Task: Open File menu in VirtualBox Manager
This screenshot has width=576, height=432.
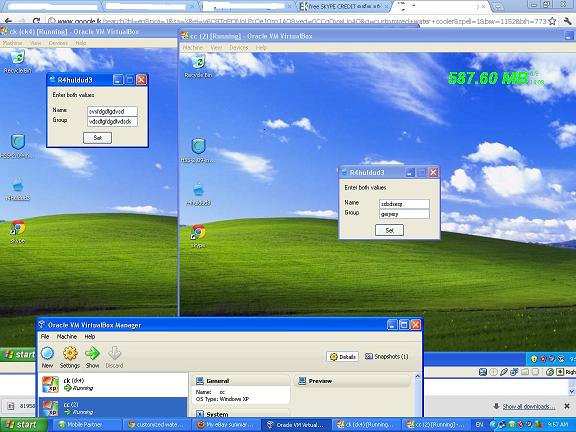Action: click(45, 336)
